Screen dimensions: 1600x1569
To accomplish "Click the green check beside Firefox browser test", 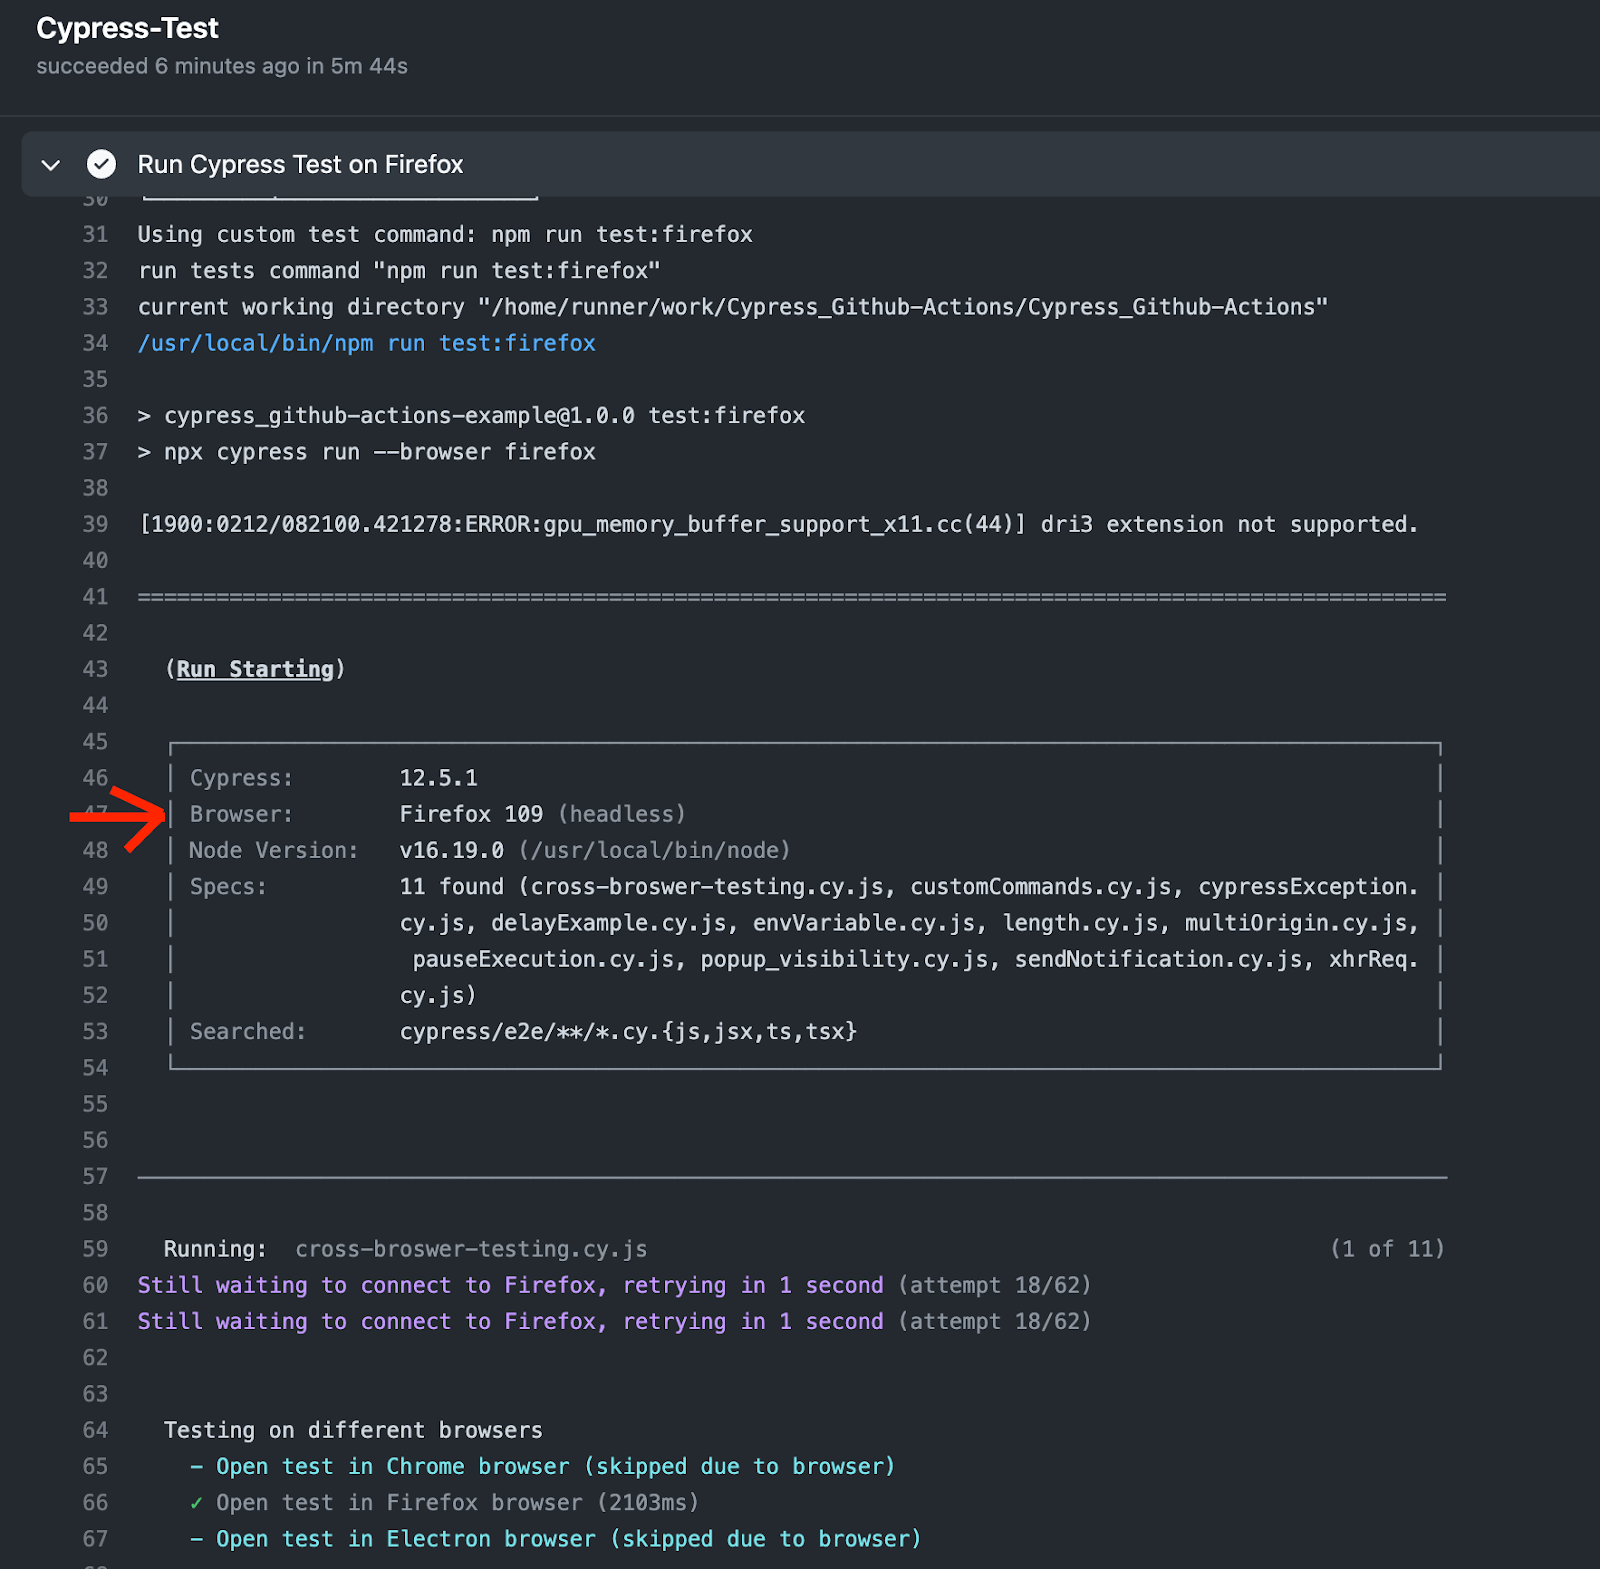I will (196, 1502).
